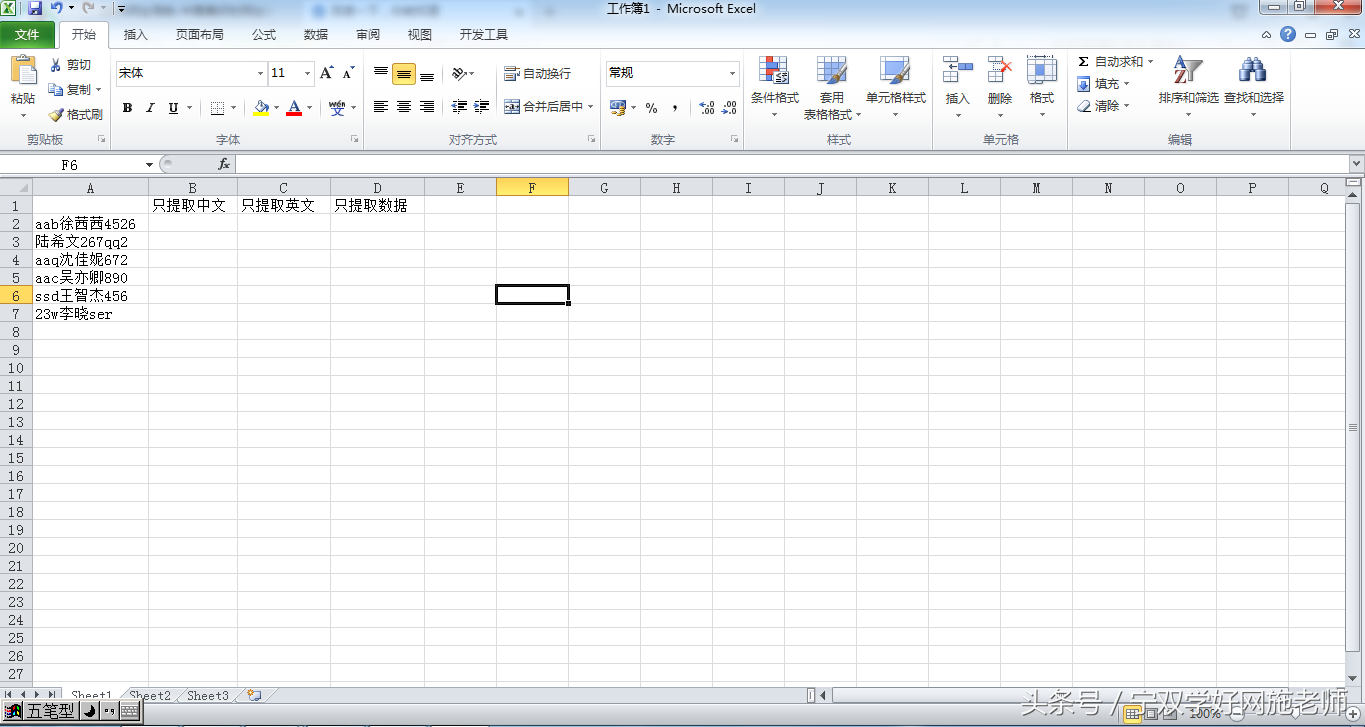This screenshot has width=1365, height=727.
Task: Click the percent style icon
Action: 651,108
